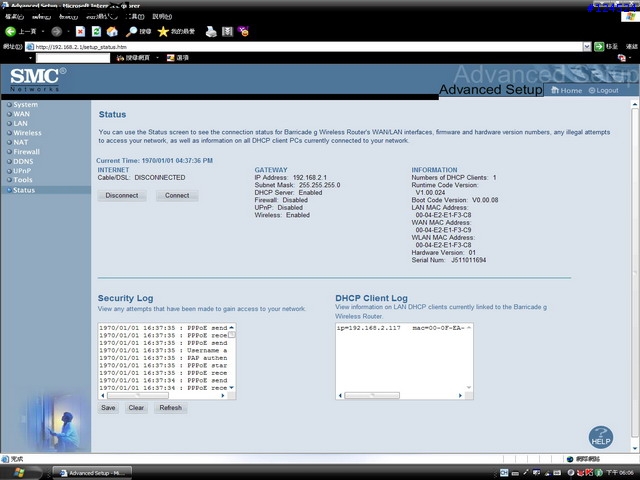Click the Advanced Setup taskbar button
This screenshot has height=480, width=640.
click(x=92, y=473)
